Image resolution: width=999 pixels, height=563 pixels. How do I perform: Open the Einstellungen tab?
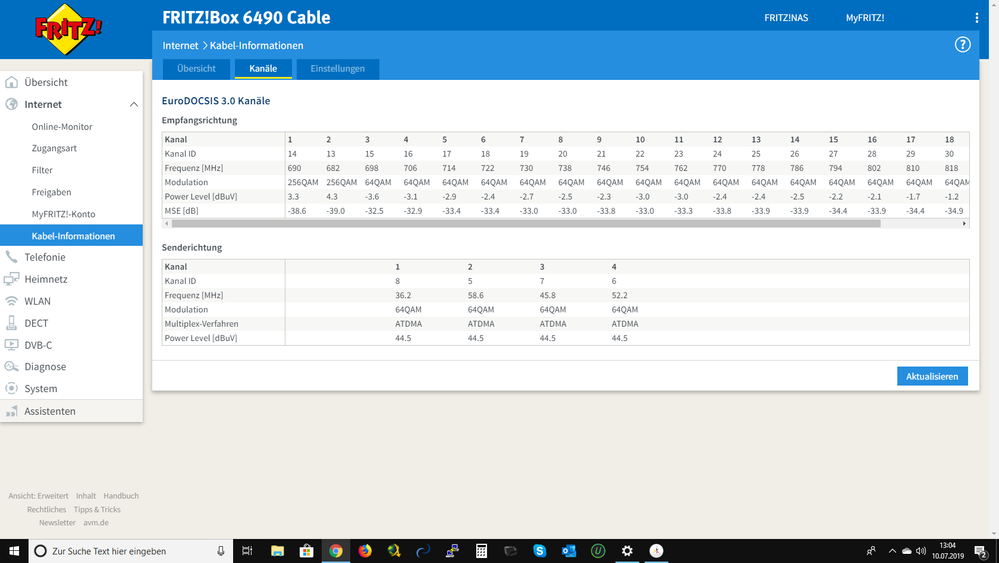tap(338, 69)
